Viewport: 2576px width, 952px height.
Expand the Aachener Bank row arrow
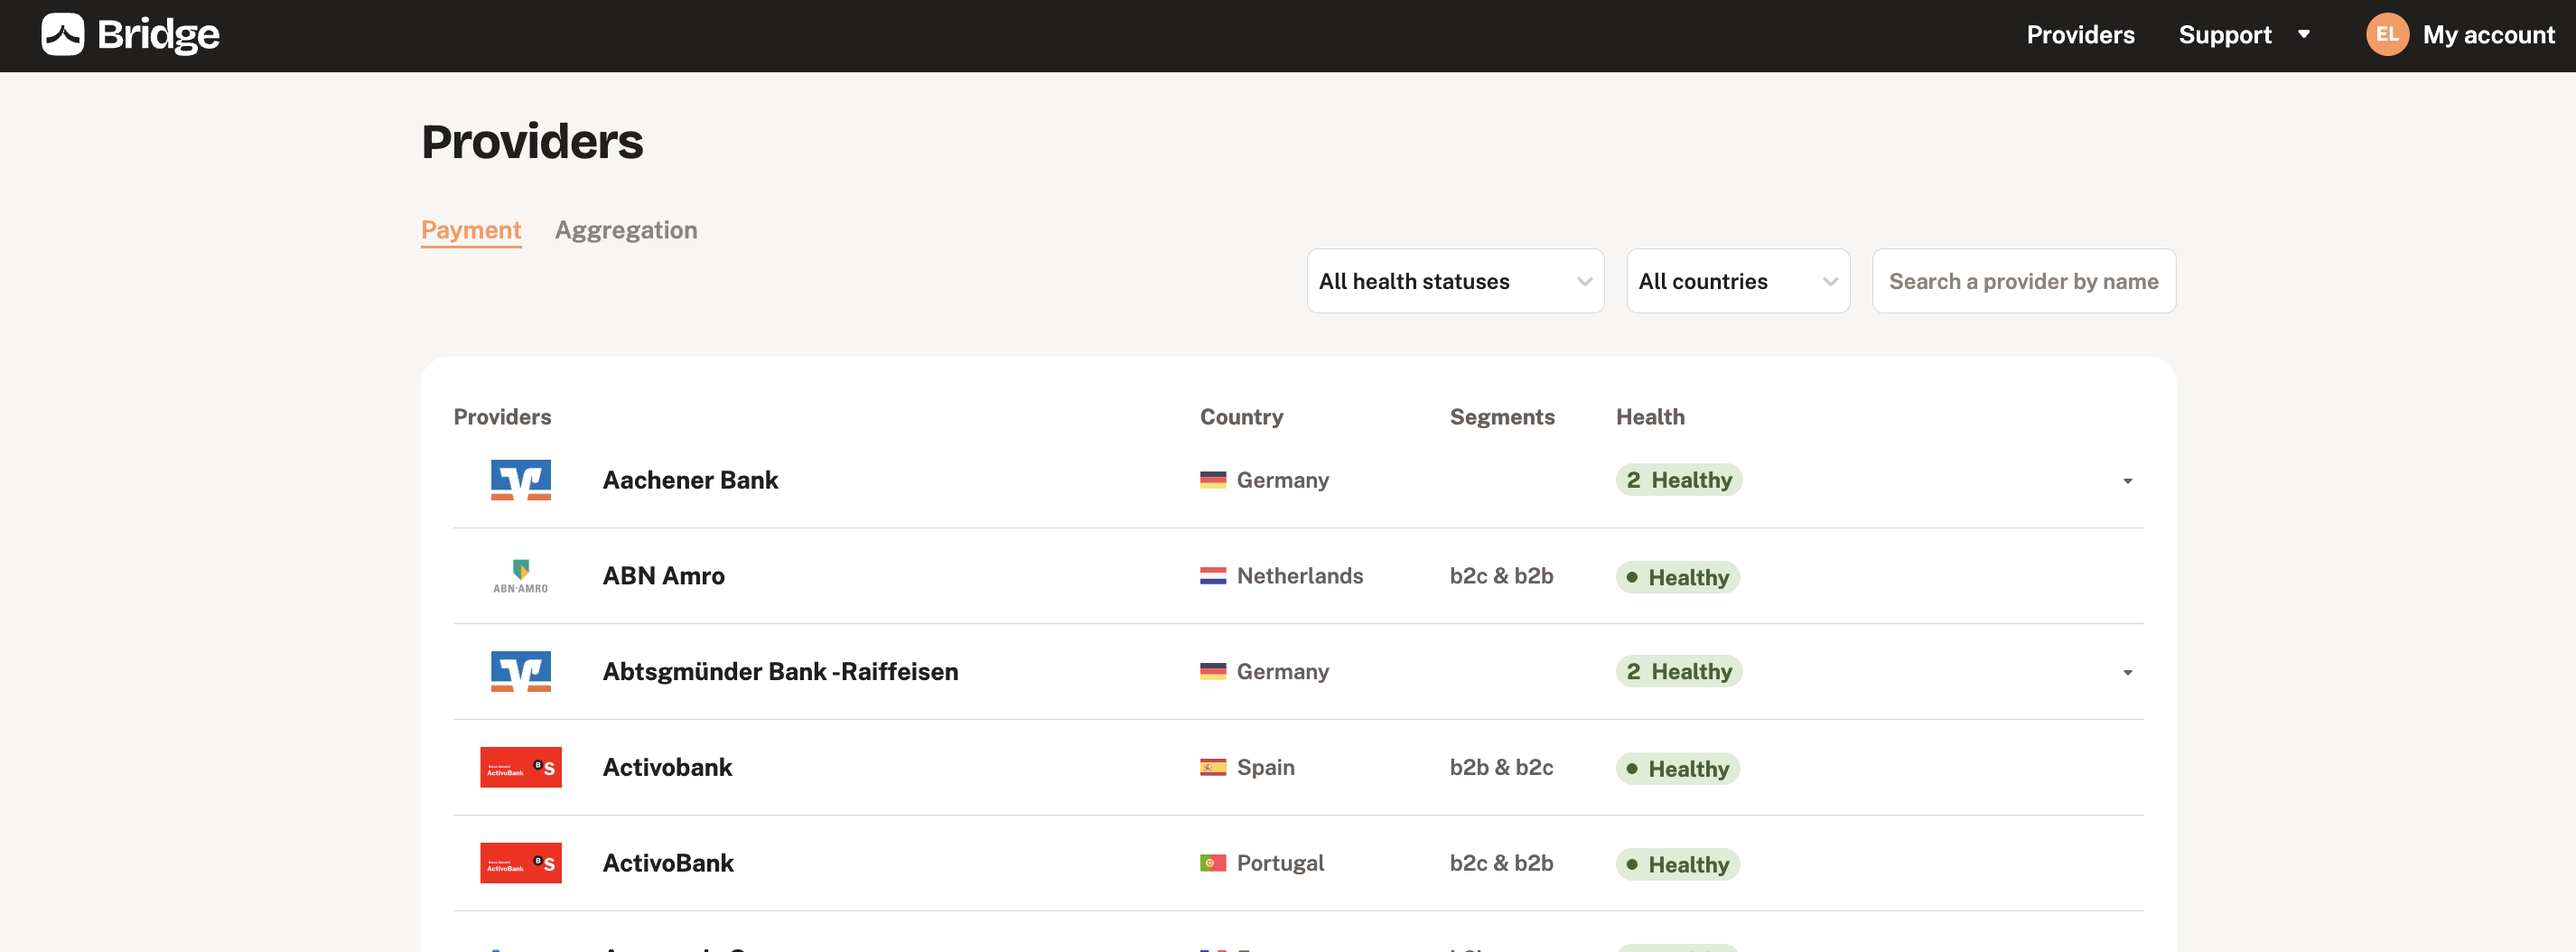[x=2127, y=481]
